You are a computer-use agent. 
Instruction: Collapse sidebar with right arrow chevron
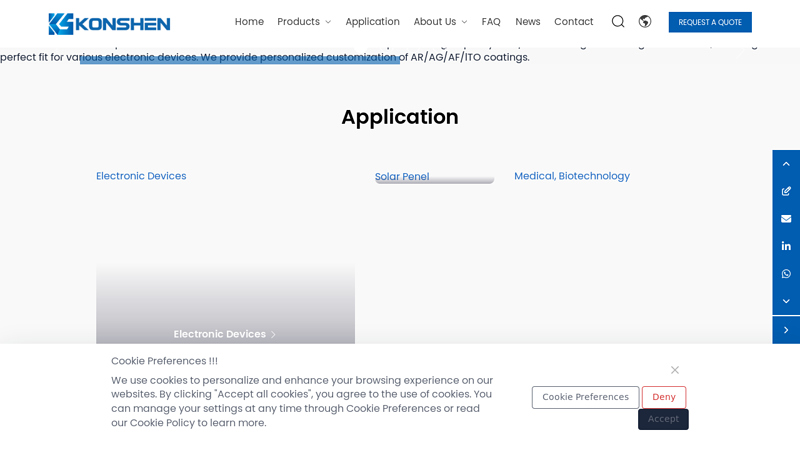click(x=786, y=330)
